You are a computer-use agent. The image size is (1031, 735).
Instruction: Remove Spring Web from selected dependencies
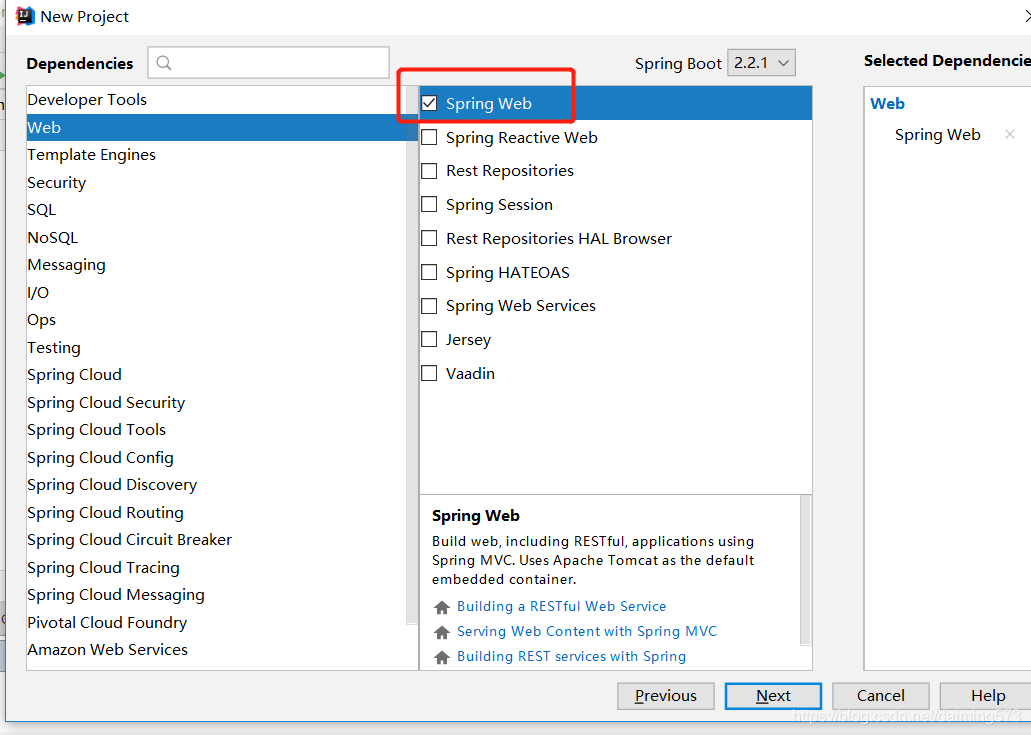(x=1010, y=134)
